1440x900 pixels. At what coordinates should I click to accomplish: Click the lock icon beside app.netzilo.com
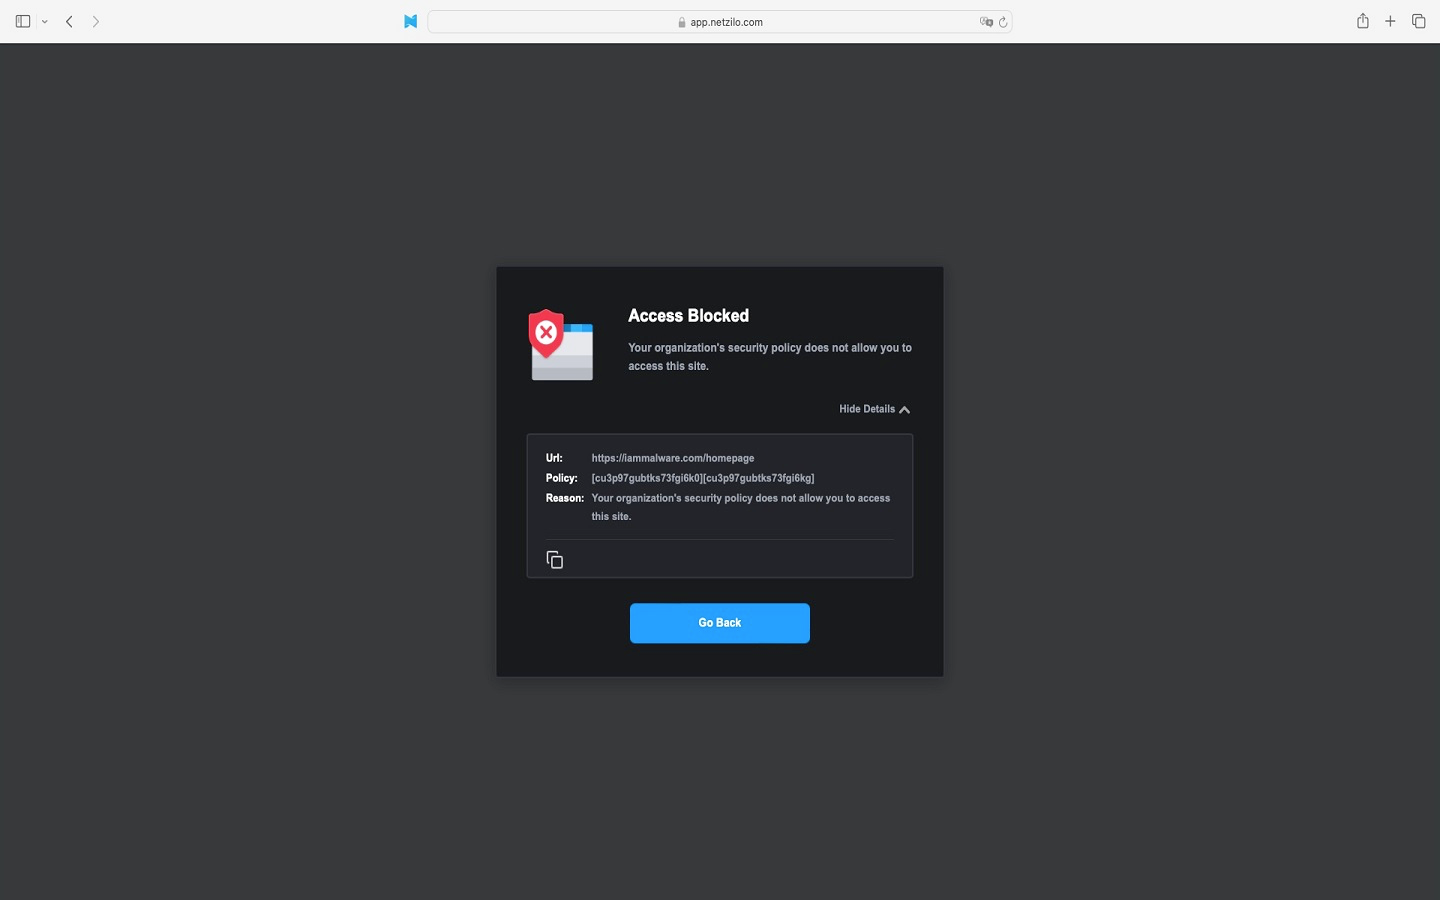pos(682,22)
